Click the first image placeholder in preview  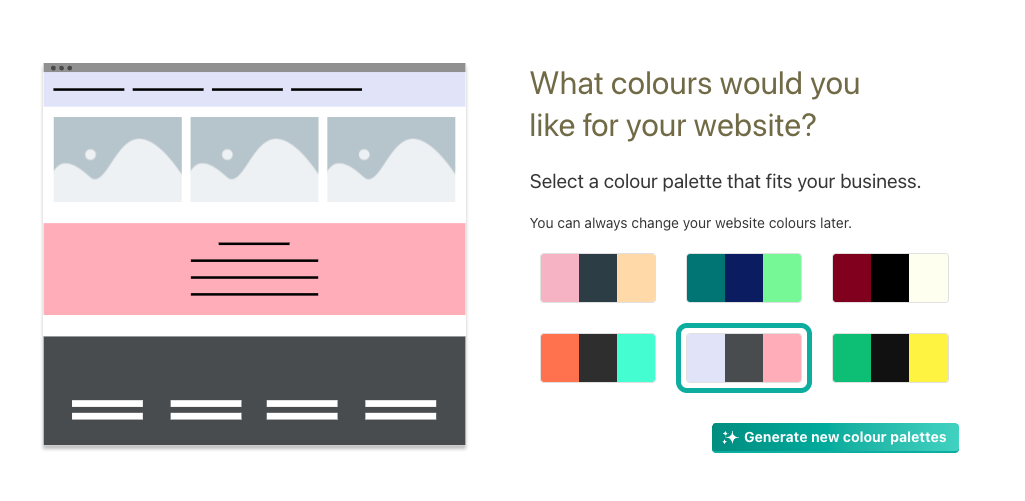(118, 160)
